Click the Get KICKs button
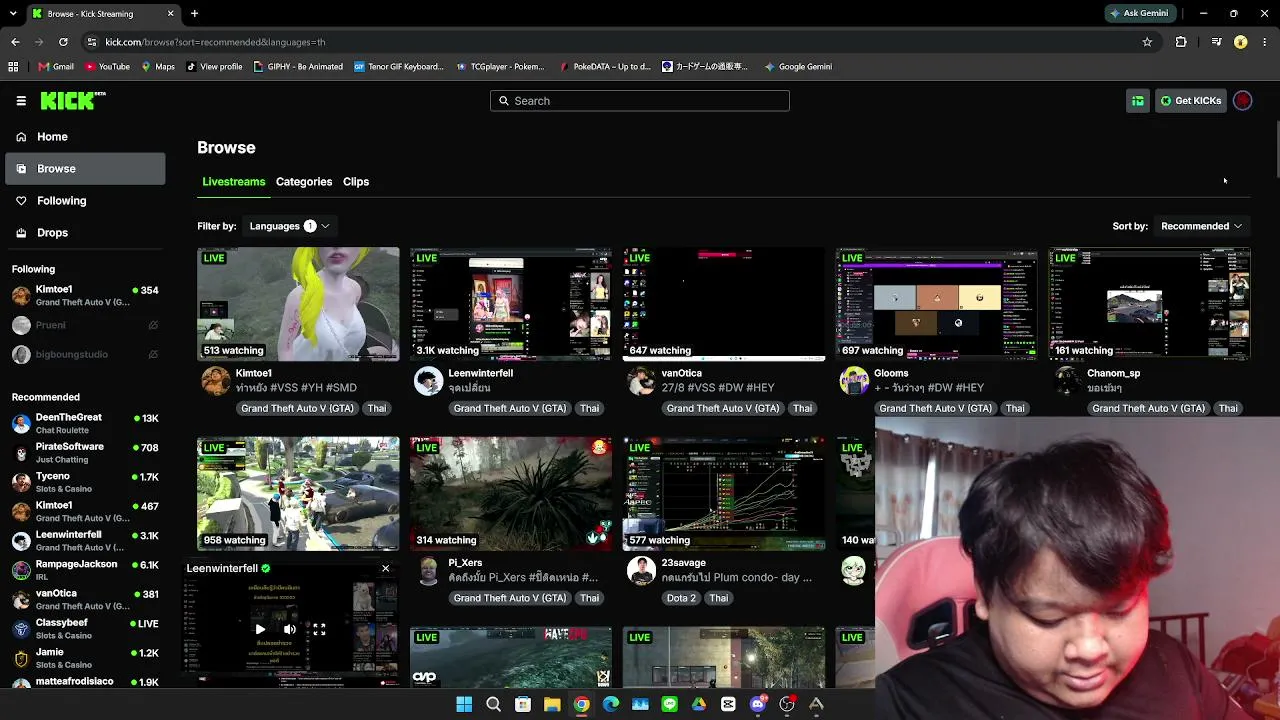Viewport: 1280px width, 720px height. 1191,101
